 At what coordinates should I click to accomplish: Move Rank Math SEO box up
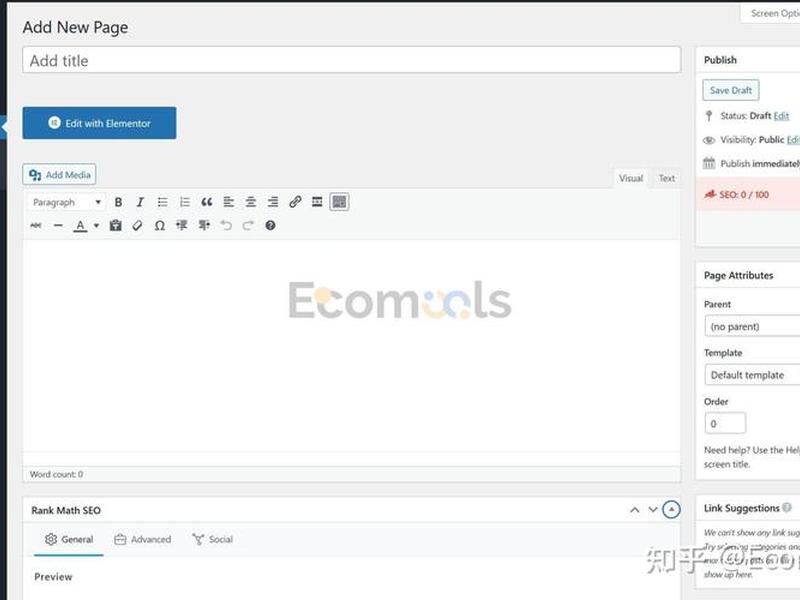tap(634, 510)
